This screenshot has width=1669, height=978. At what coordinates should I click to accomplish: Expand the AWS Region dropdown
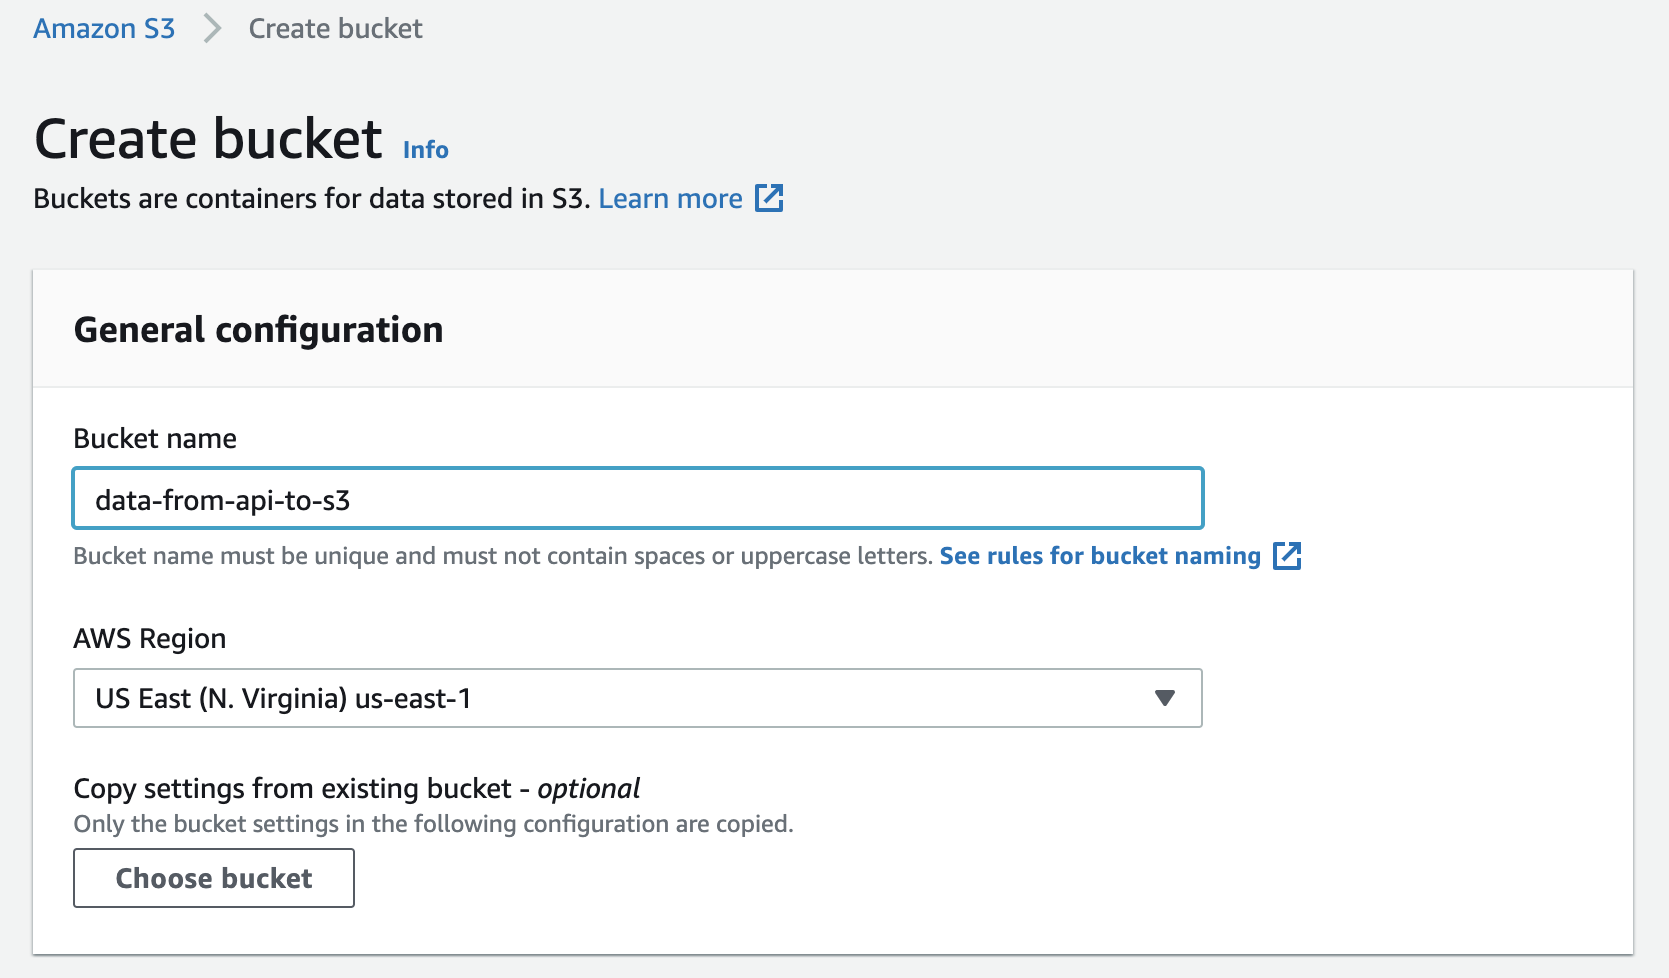pos(638,698)
